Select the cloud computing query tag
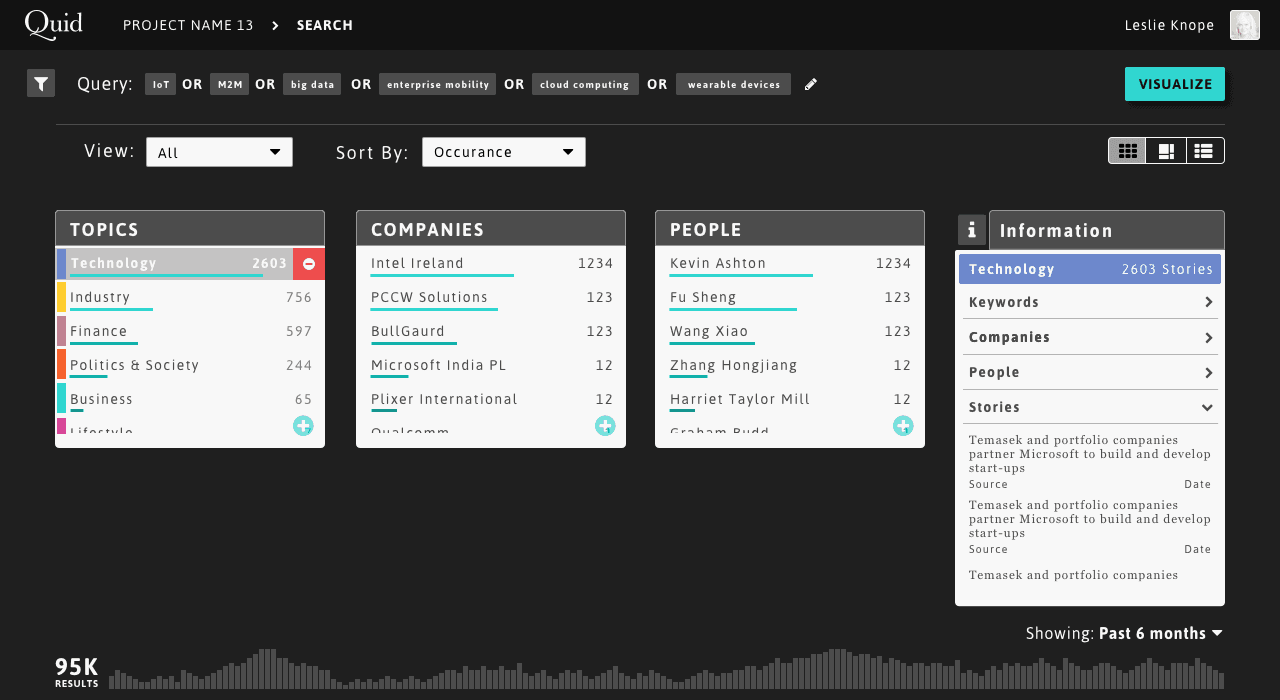The image size is (1280, 700). pos(585,84)
